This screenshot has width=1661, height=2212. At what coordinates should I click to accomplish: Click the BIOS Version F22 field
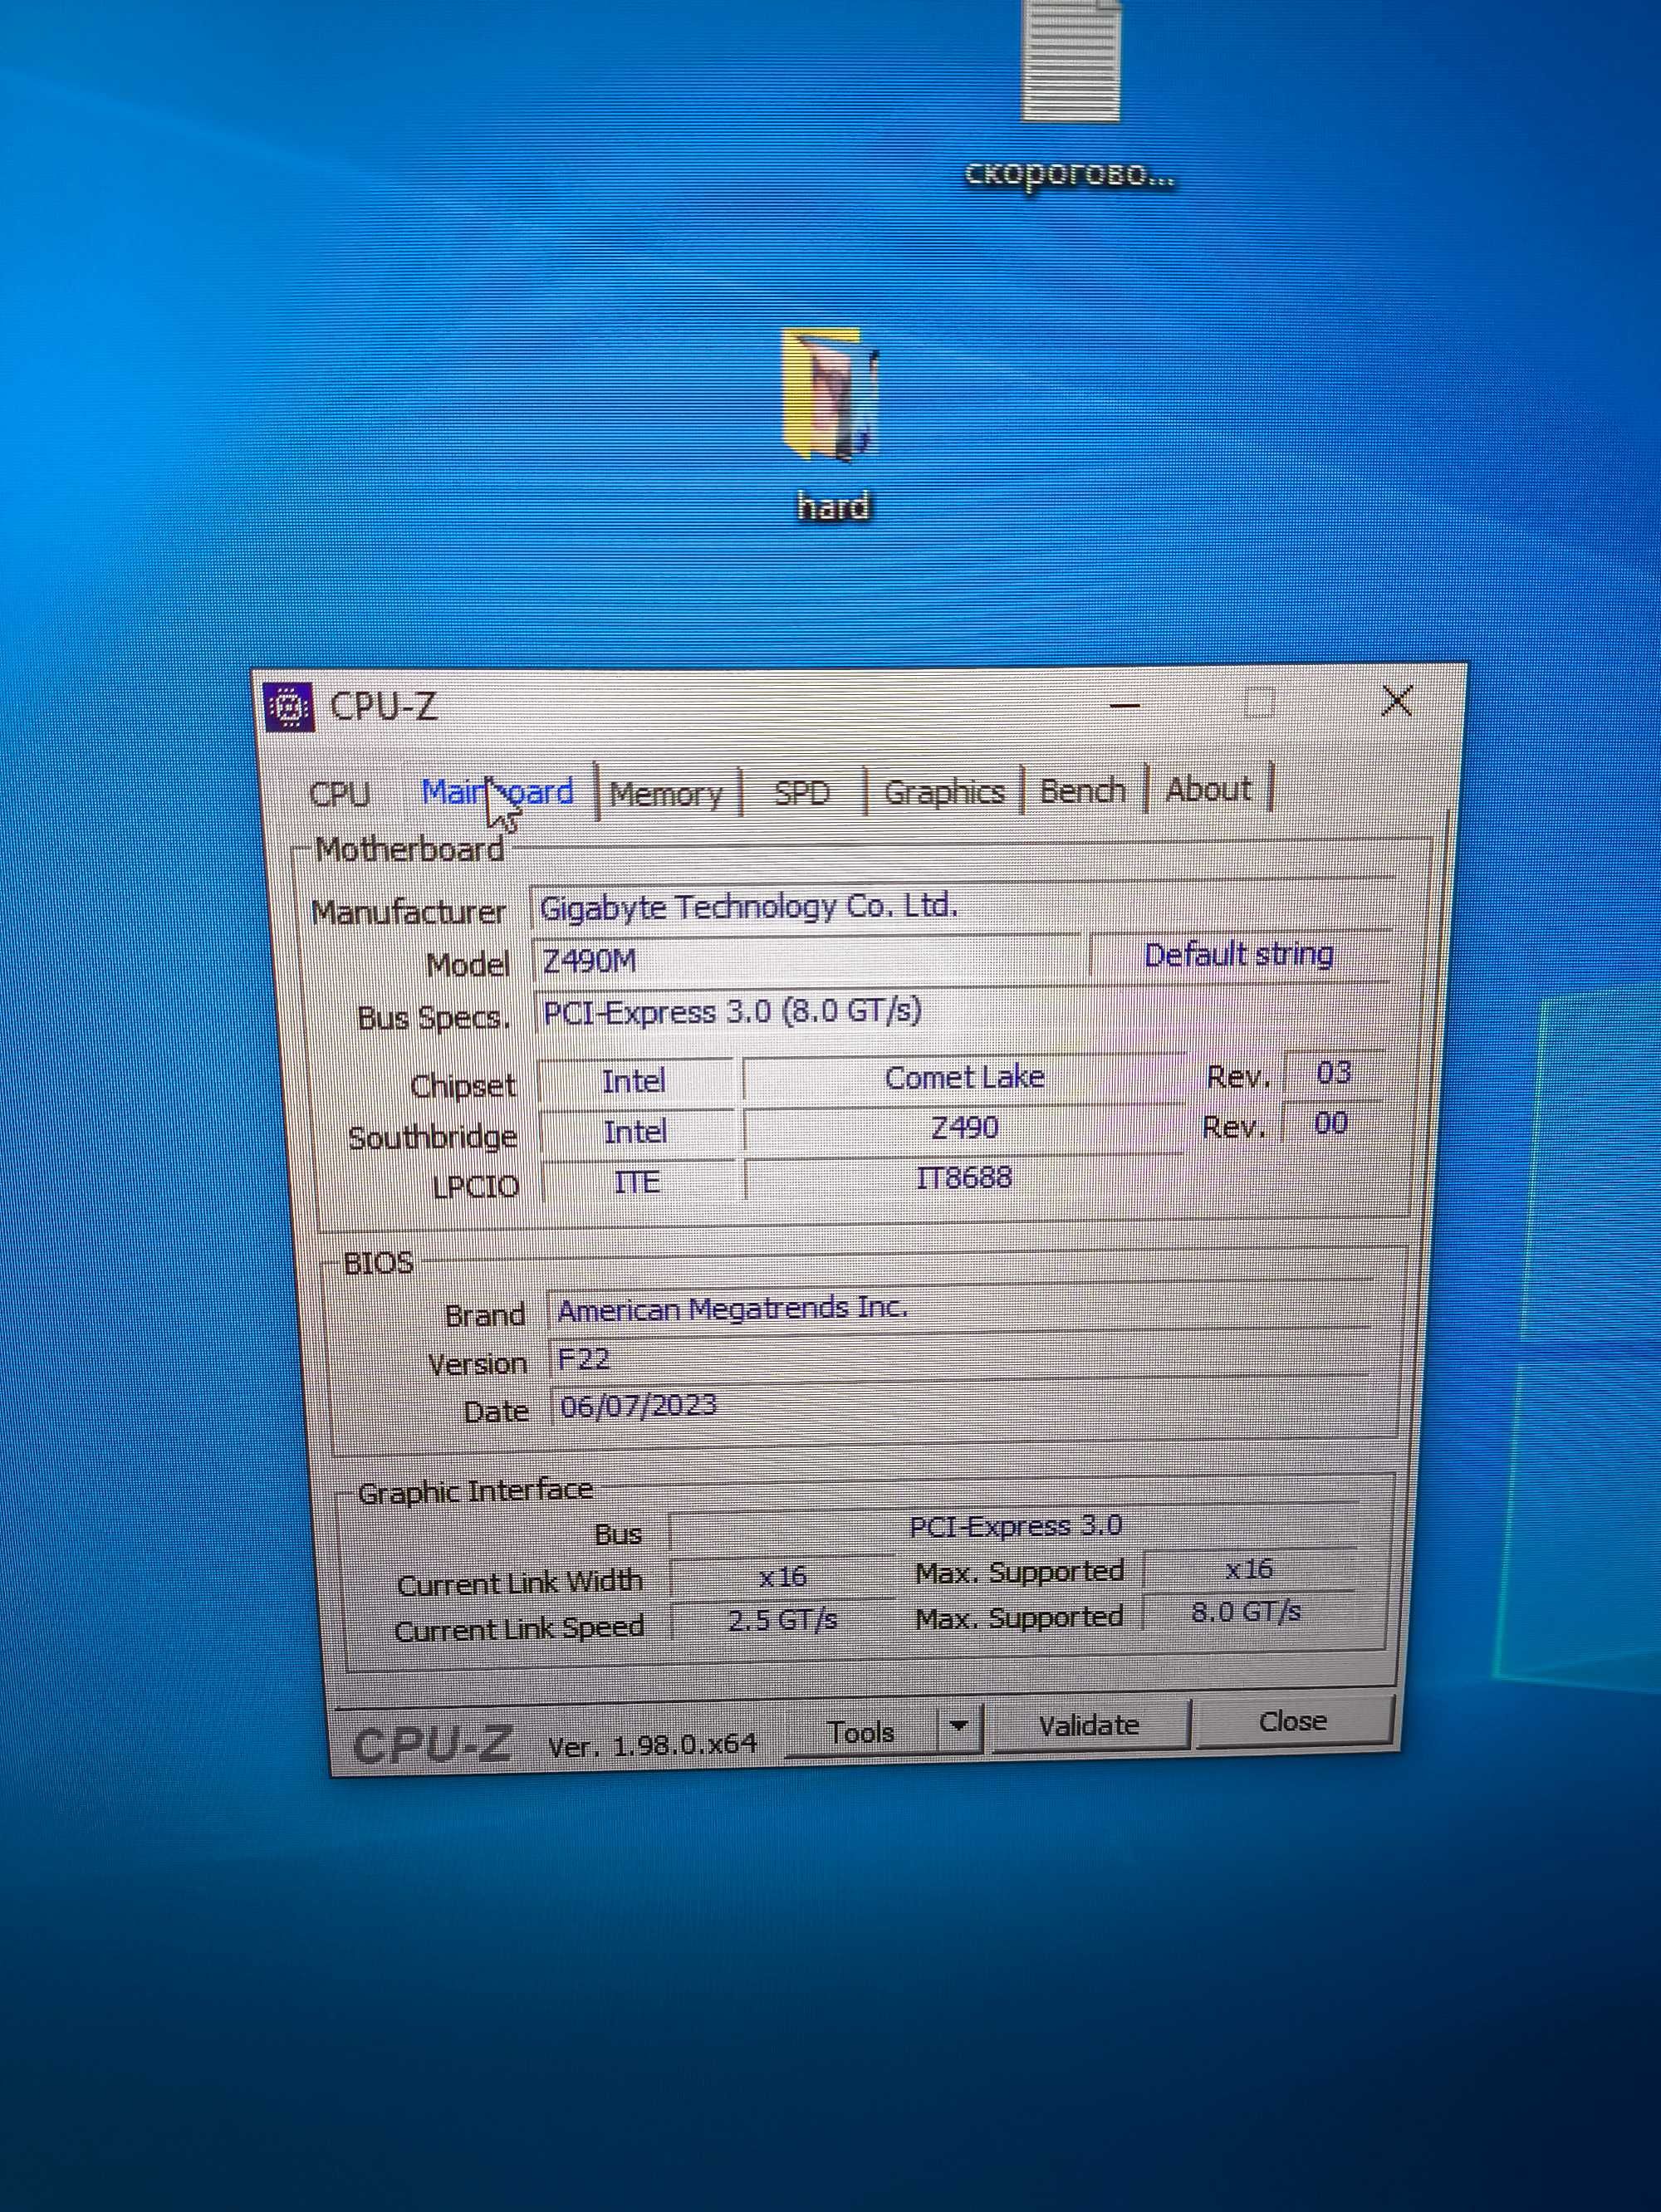coord(960,1357)
